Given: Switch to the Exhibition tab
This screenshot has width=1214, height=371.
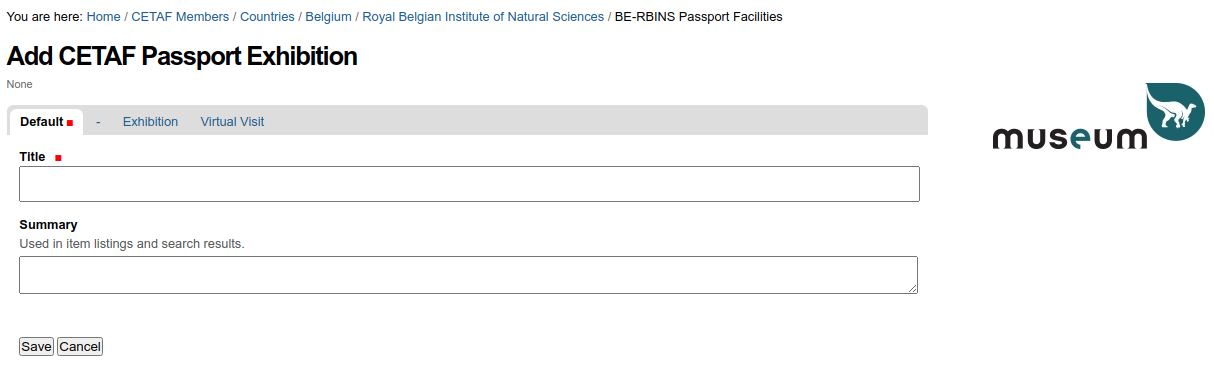Looking at the screenshot, I should coord(150,122).
